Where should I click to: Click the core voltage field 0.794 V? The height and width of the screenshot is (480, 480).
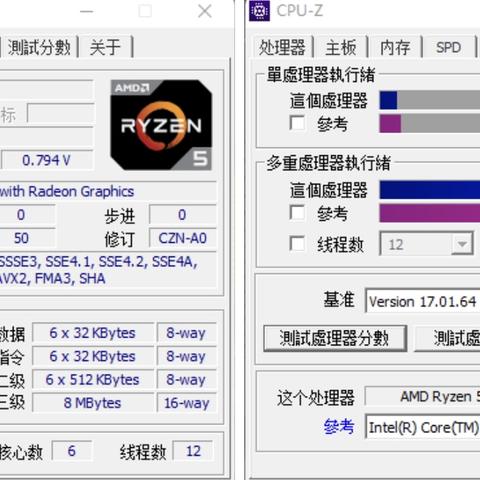(x=47, y=160)
